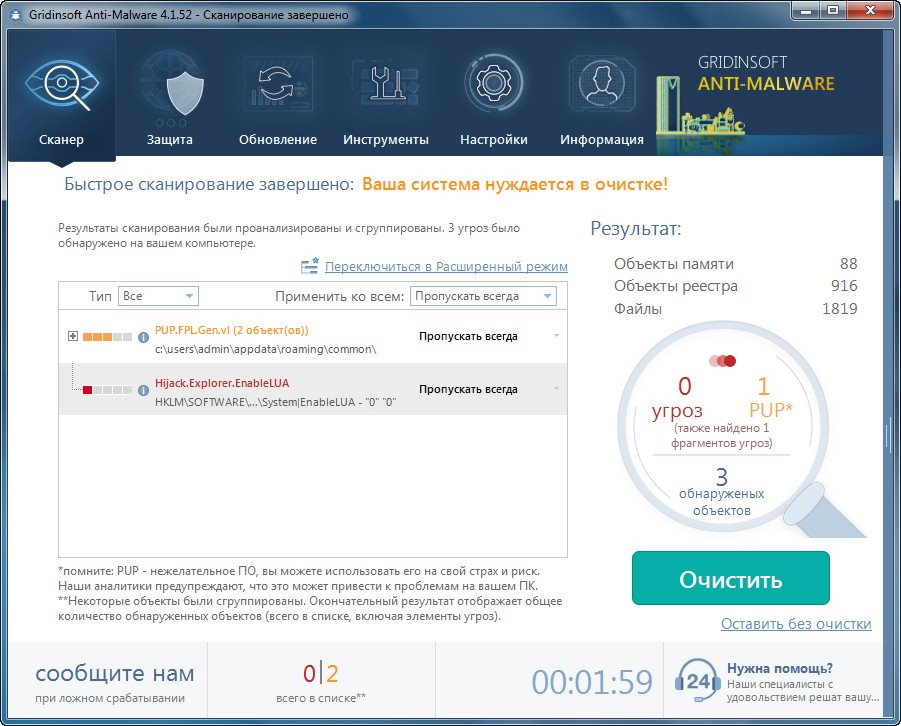
Task: Expand the PUP.FPL.Gen.vl group
Action: (73, 336)
